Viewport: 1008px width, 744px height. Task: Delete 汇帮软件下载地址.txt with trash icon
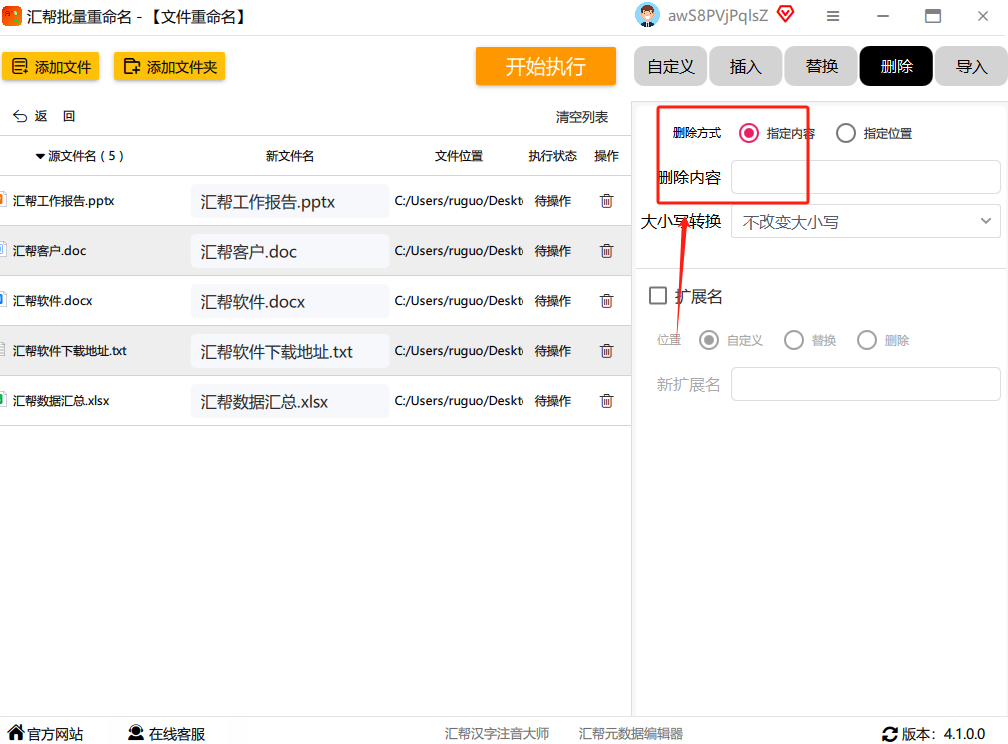[x=606, y=351]
